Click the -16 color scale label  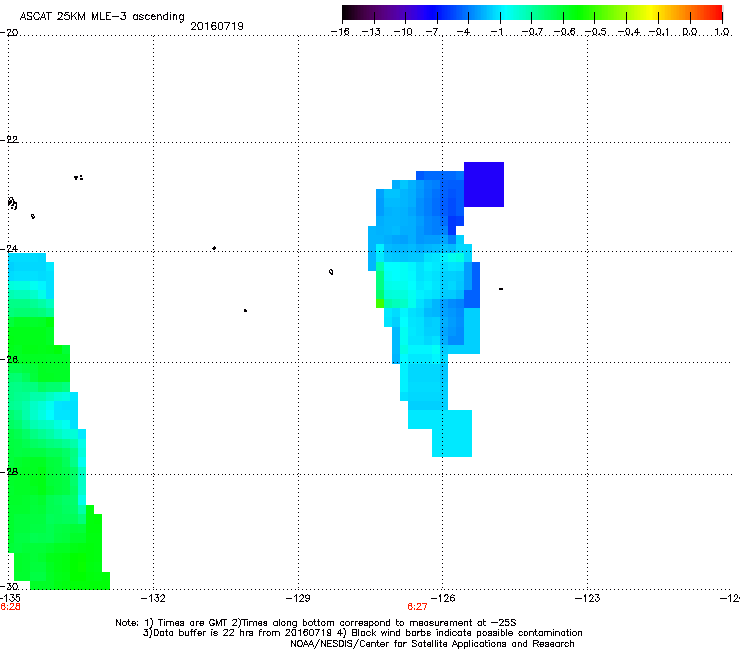point(340,32)
